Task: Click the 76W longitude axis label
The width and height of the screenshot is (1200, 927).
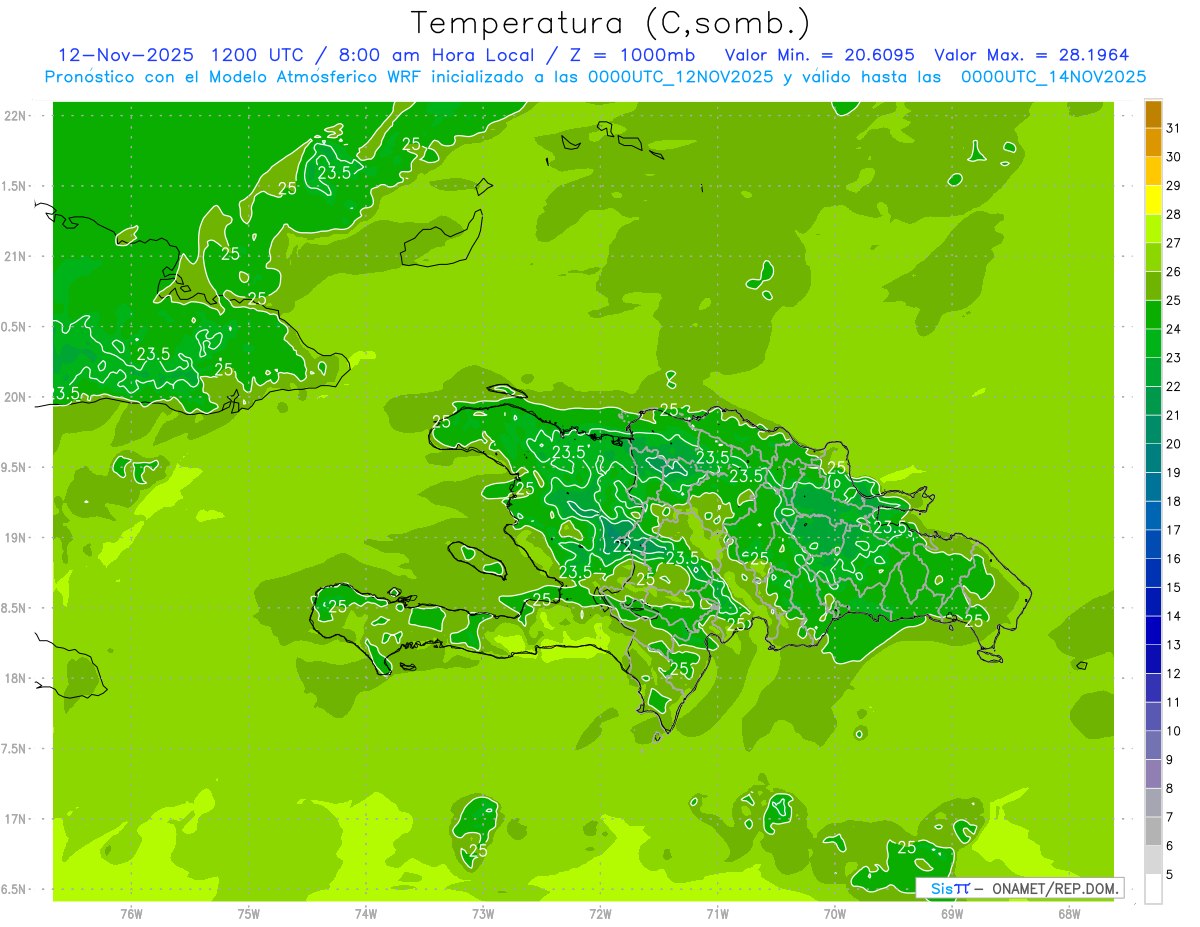Action: (x=131, y=914)
